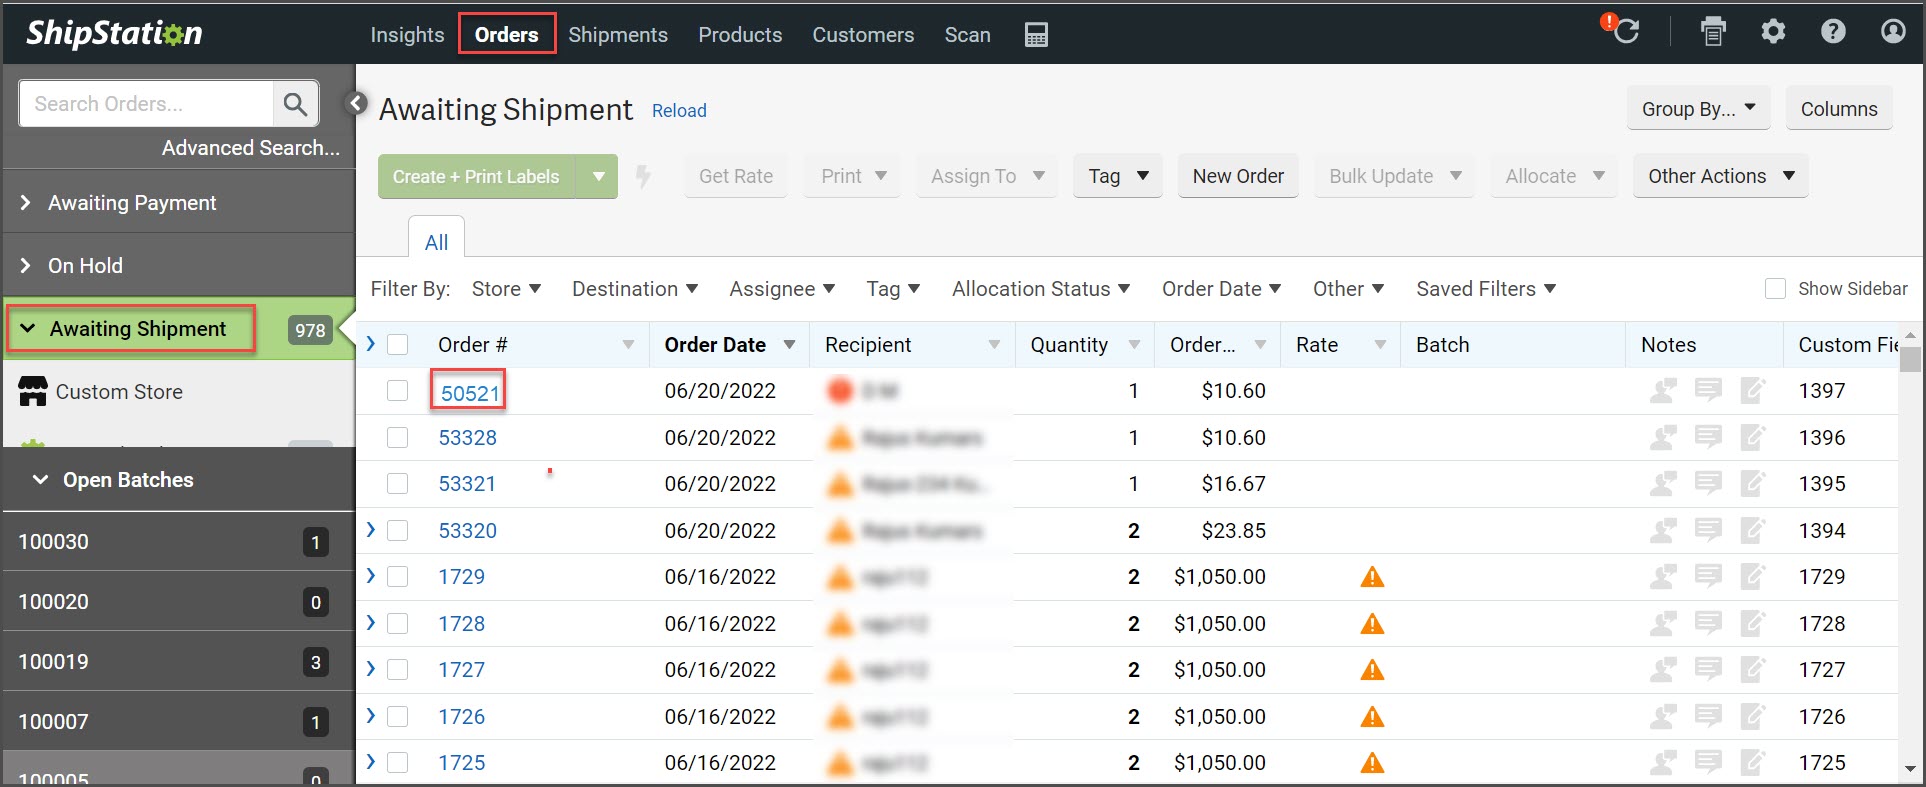Open the Group By dropdown
Image resolution: width=1926 pixels, height=787 pixels.
(x=1698, y=109)
